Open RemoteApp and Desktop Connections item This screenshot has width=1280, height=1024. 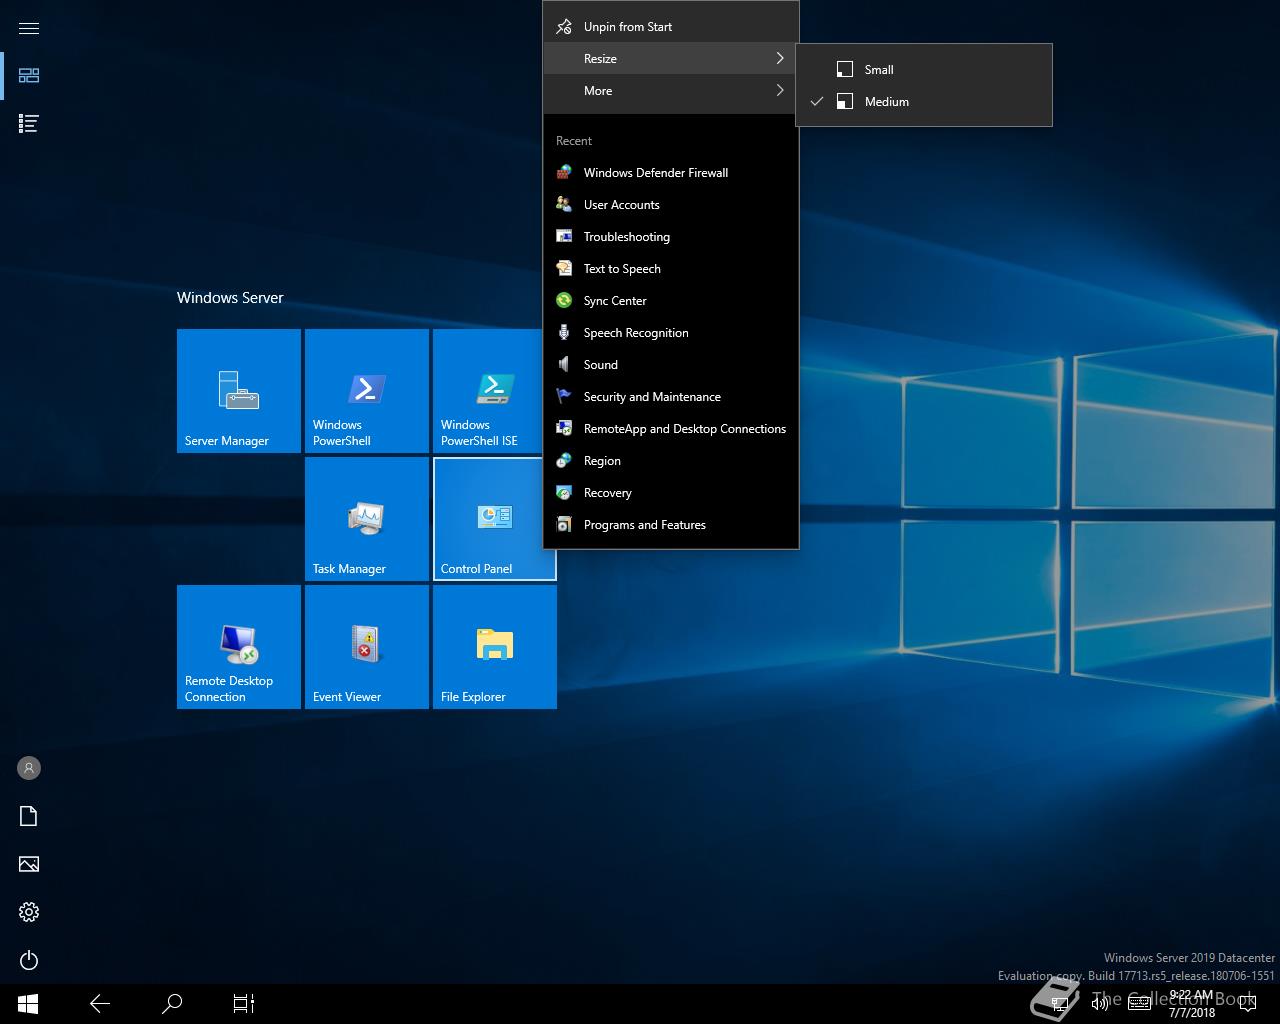[671, 429]
